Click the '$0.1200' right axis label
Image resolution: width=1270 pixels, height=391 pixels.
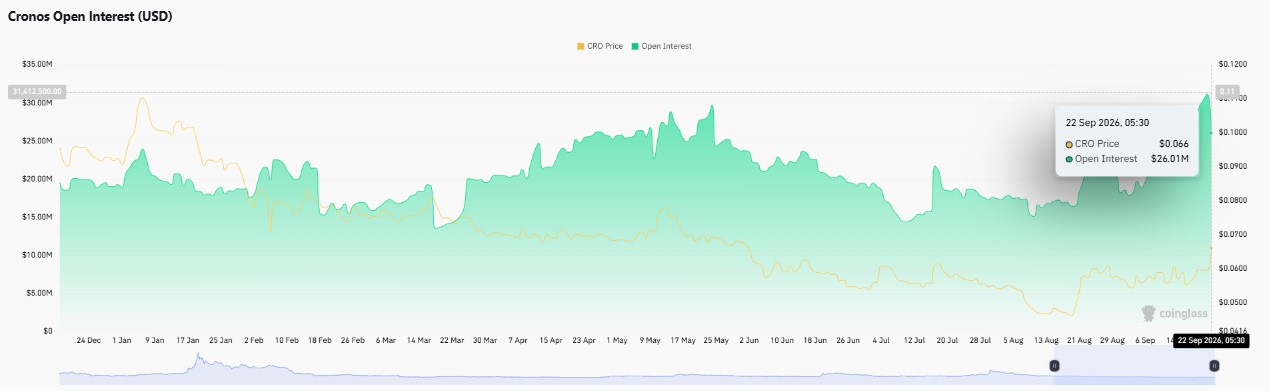[1233, 64]
